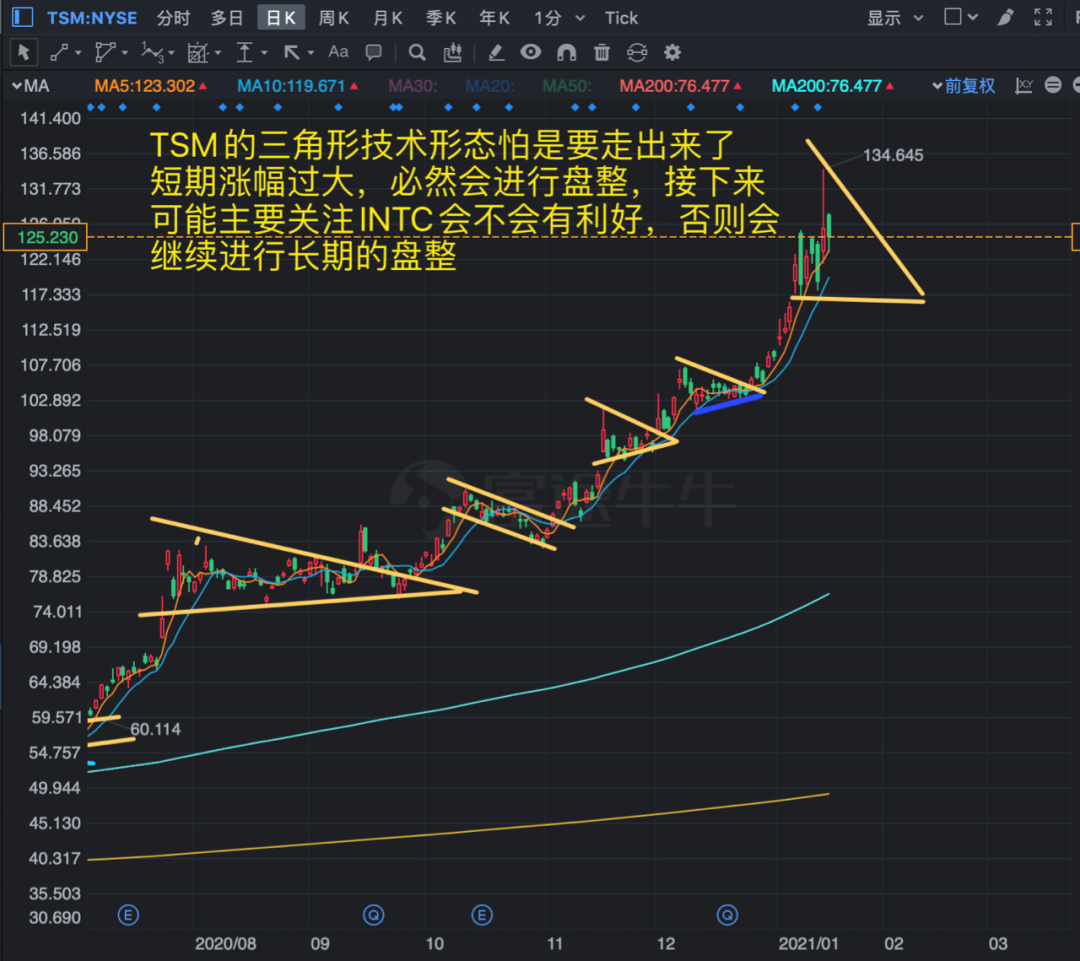Viewport: 1080px width, 961px height.
Task: Expand the arrow tool dropdown arrow
Action: (311, 53)
